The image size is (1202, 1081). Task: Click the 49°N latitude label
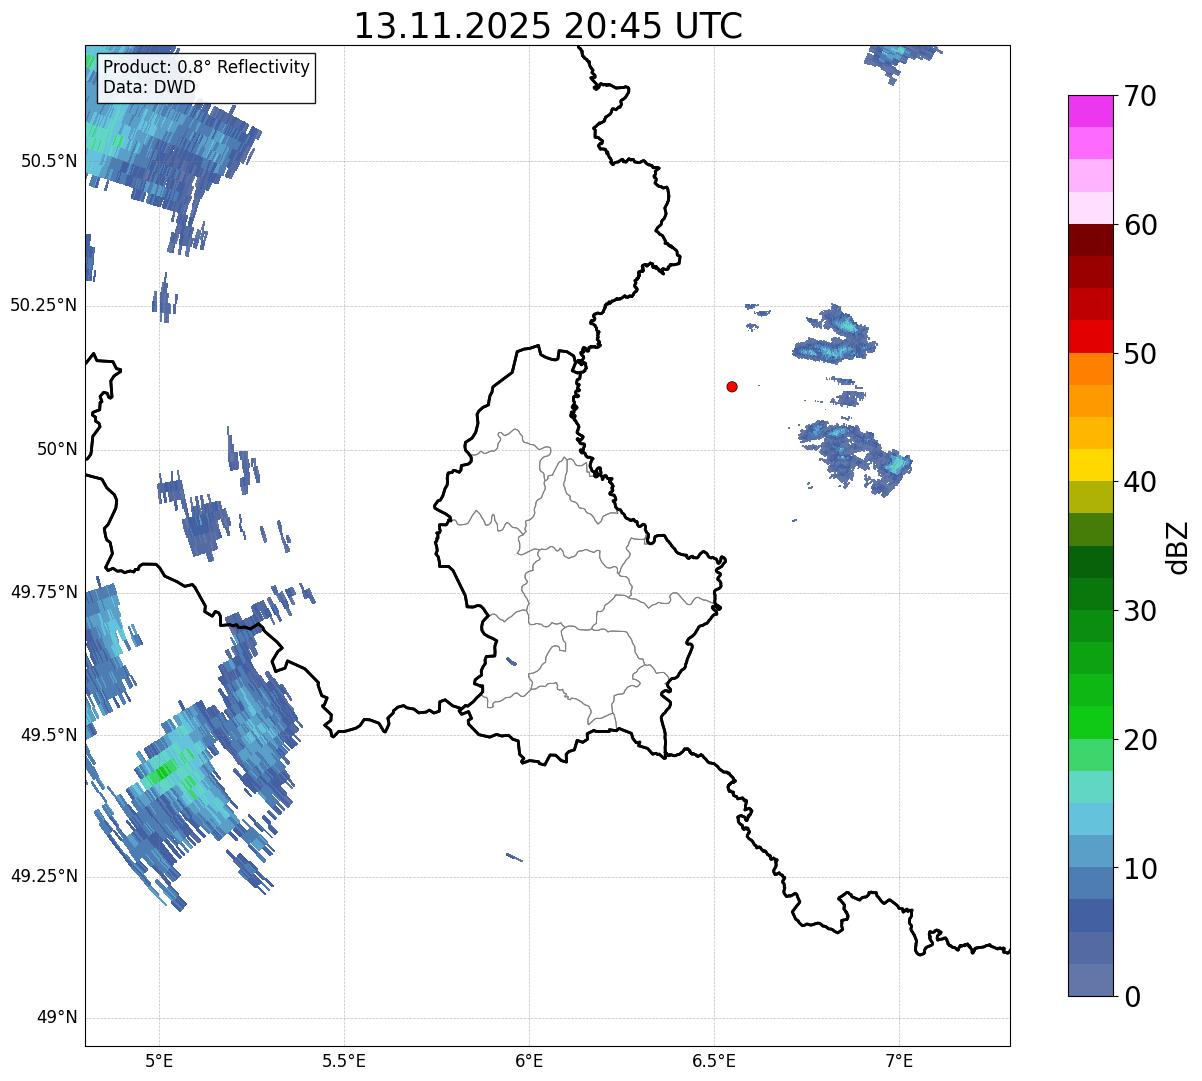pos(57,1018)
